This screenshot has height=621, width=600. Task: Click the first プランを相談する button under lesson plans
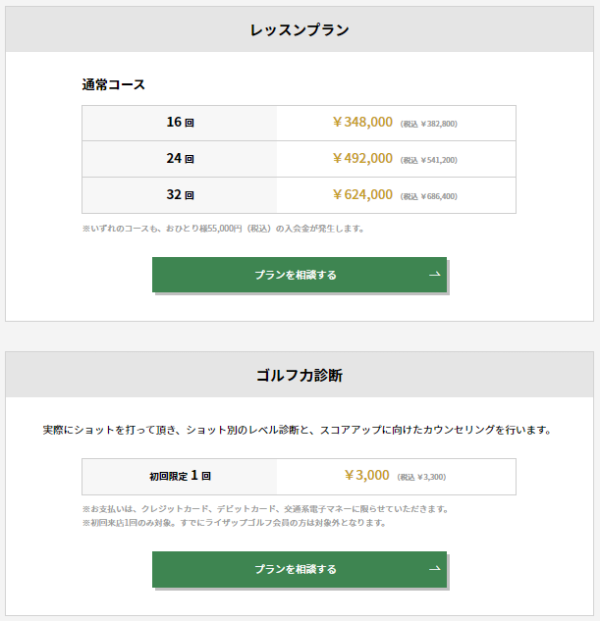[299, 274]
